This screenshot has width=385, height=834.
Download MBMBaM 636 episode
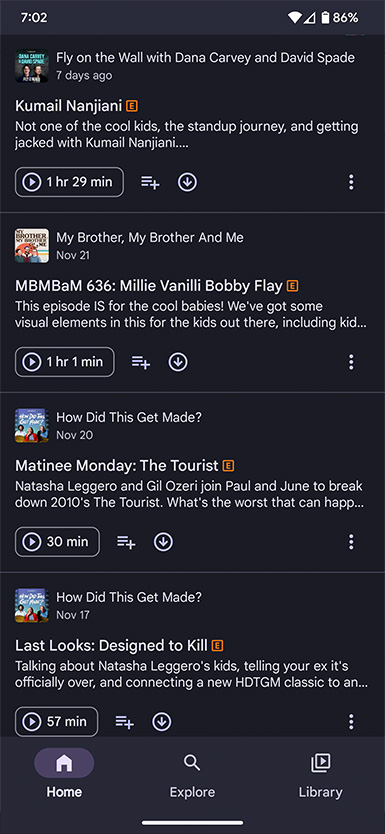[x=178, y=362]
